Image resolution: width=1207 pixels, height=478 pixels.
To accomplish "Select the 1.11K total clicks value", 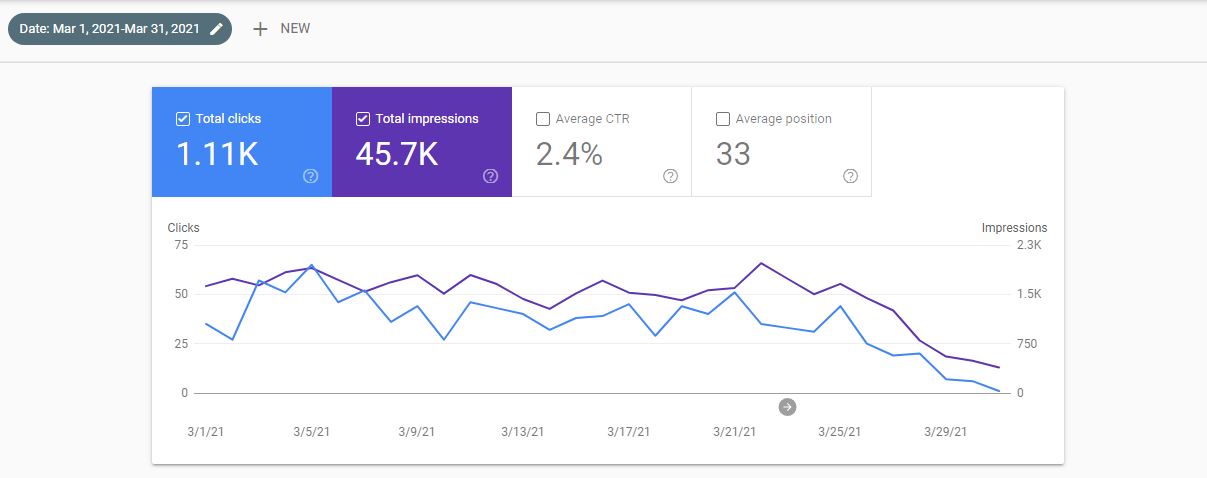I will [217, 154].
